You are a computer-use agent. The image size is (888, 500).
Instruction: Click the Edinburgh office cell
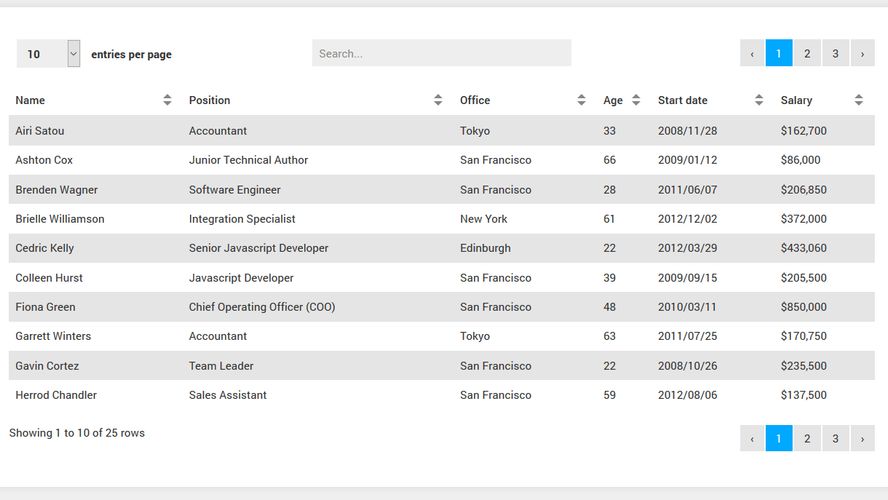485,248
